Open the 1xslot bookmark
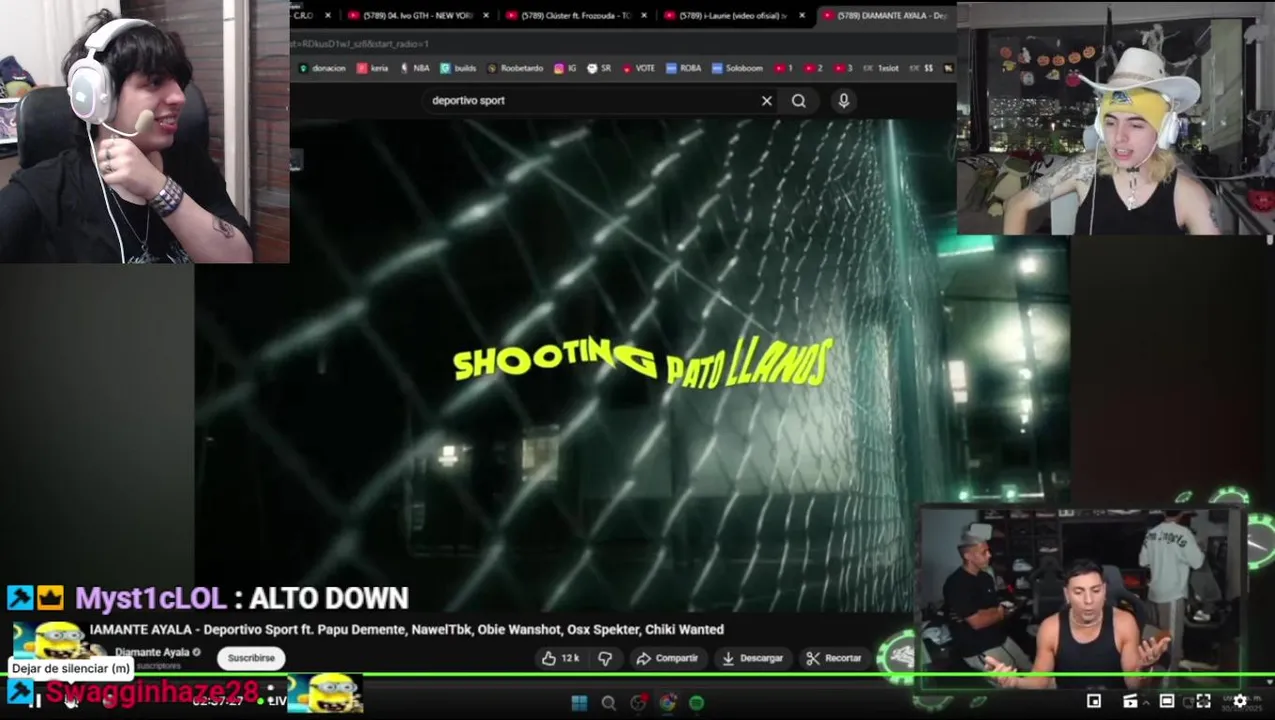Viewport: 1275px width, 720px height. coord(880,68)
